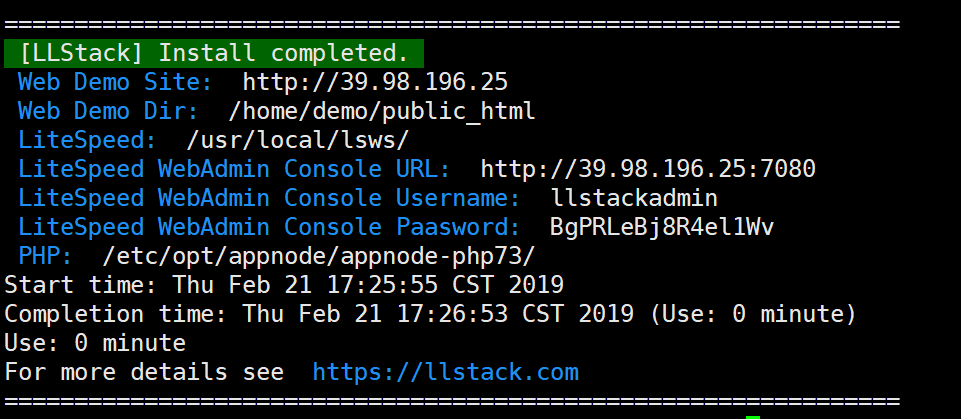Open the WebAdmin Console URL ending in :7080
The width and height of the screenshot is (961, 419).
tap(648, 169)
